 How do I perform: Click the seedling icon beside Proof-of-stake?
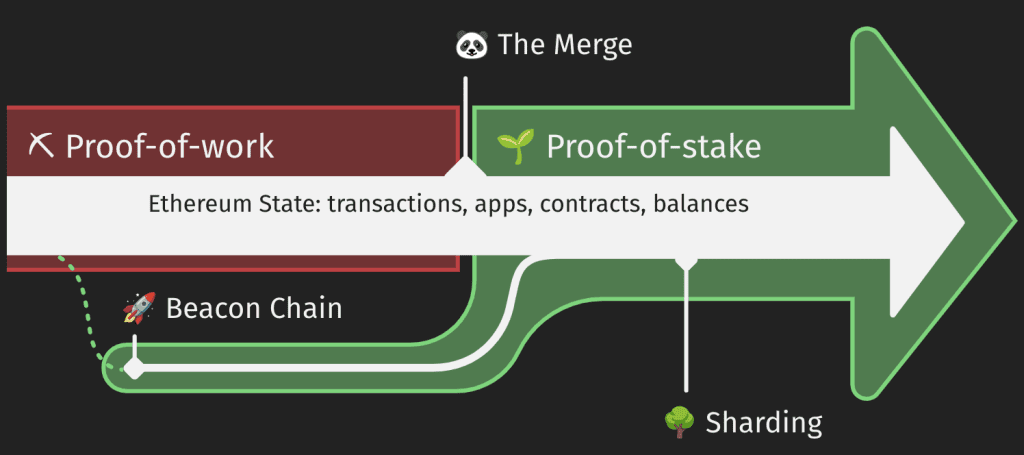click(515, 146)
